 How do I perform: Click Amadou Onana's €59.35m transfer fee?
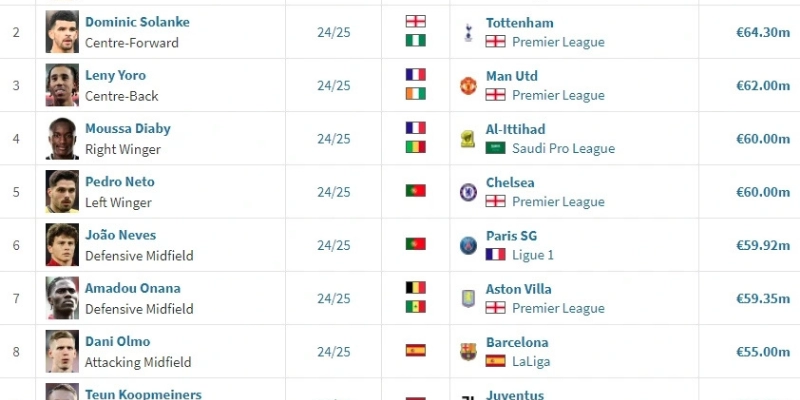763,298
